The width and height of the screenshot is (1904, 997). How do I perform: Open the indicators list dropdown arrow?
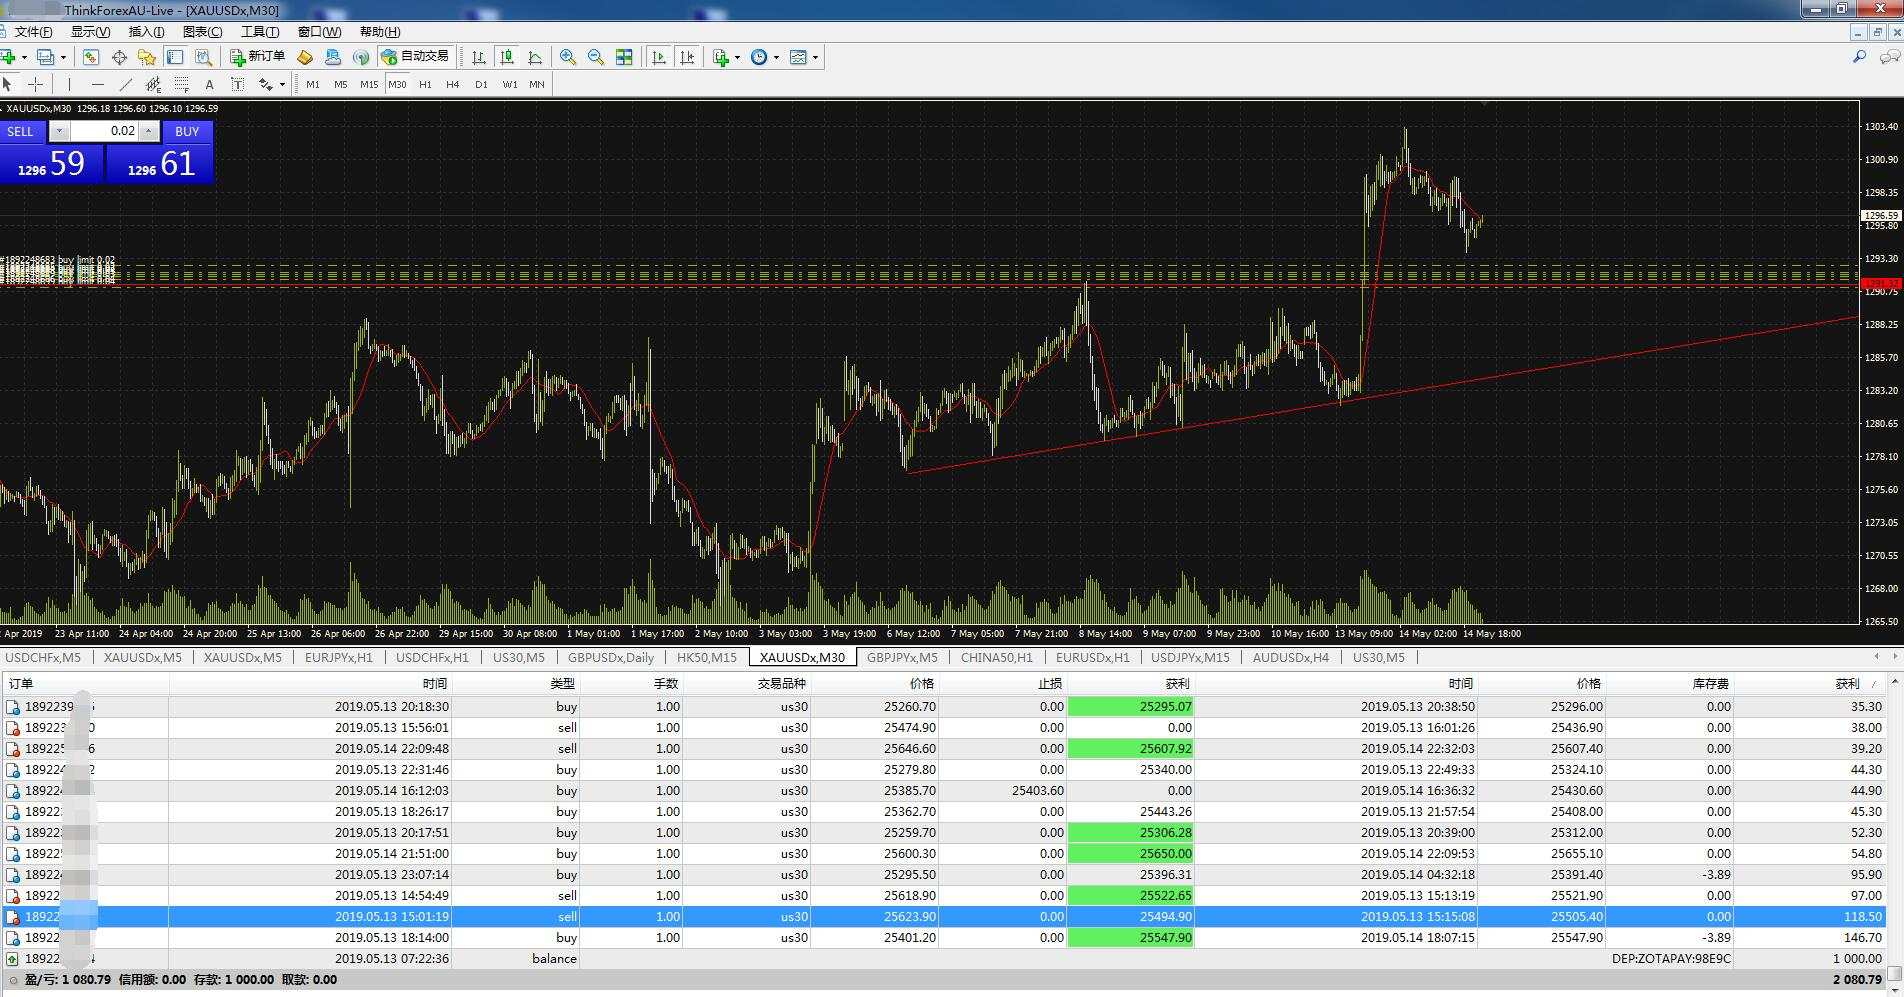coord(737,57)
